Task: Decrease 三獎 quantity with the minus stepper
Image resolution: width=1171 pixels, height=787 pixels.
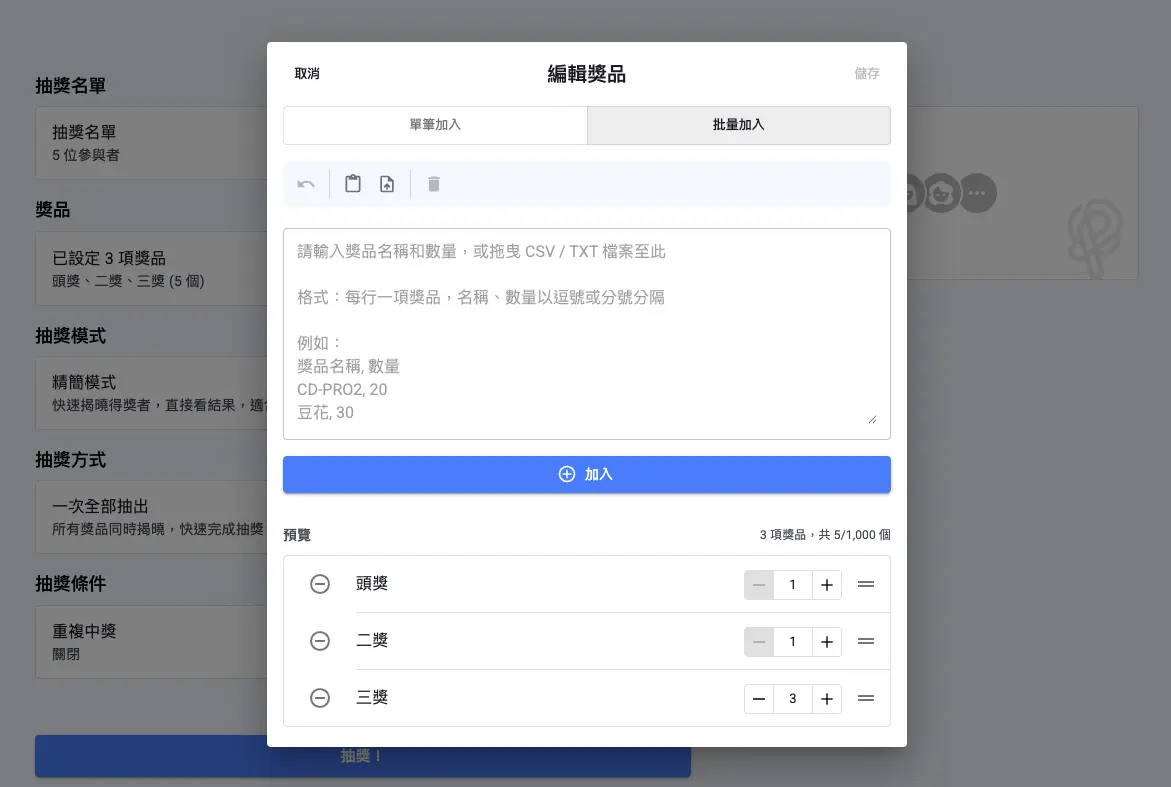Action: pos(759,698)
